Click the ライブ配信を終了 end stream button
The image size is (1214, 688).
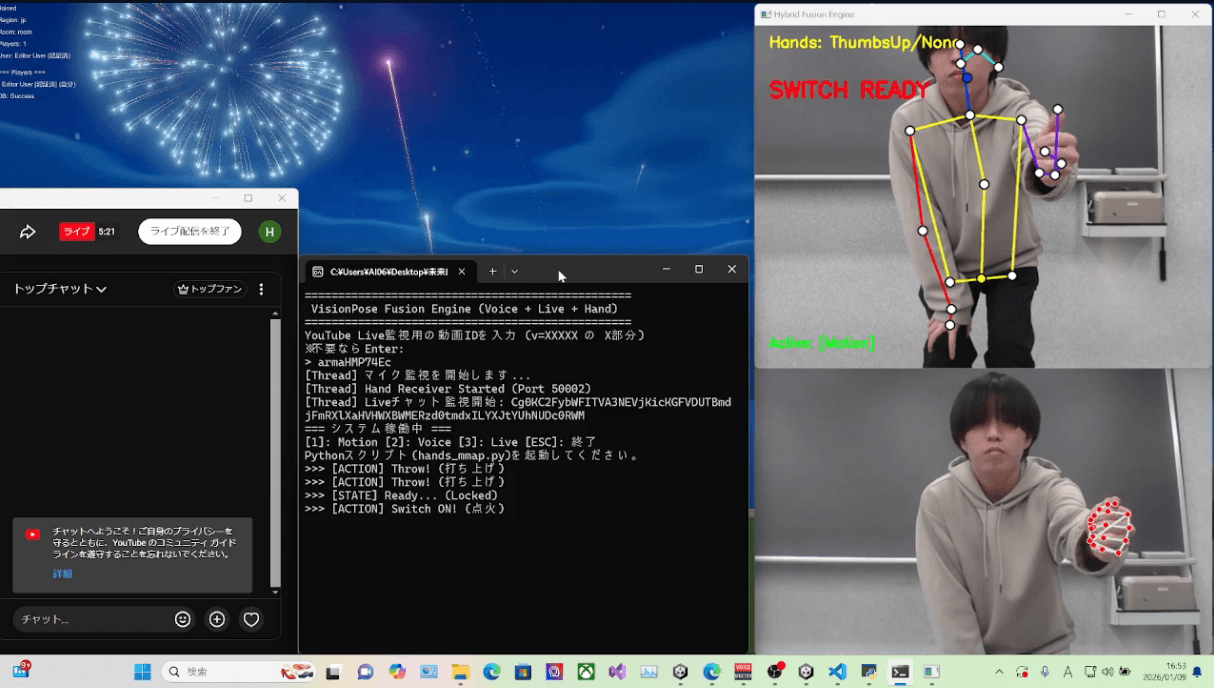[x=190, y=232]
